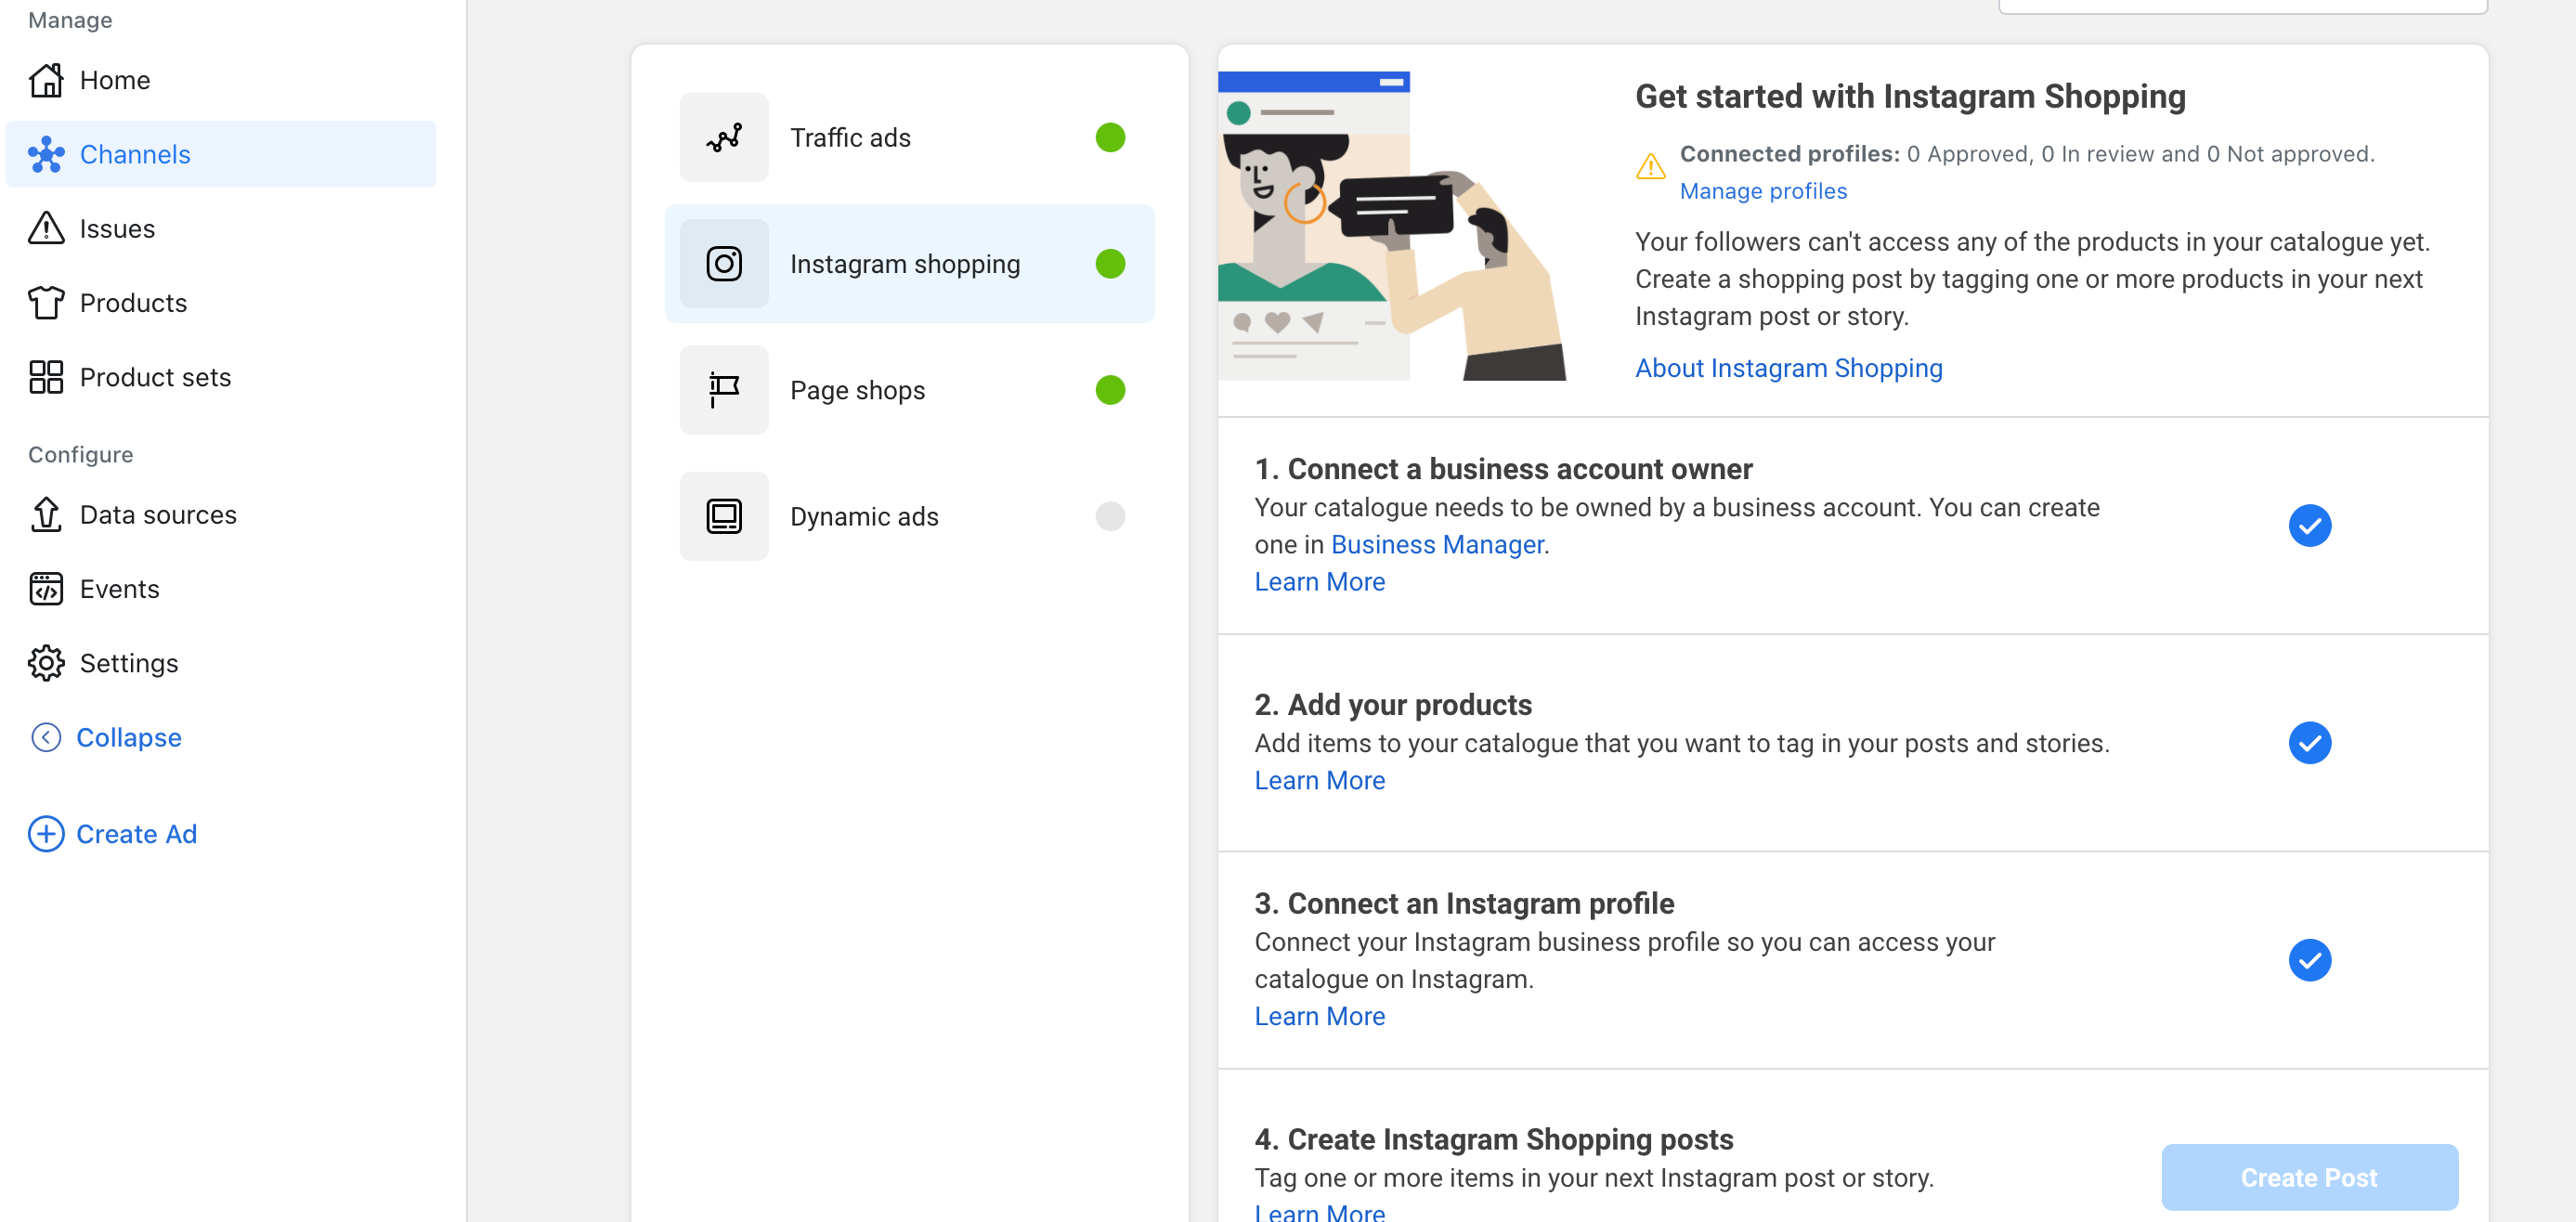Select Channels in the Manage menu
2576x1222 pixels.
pyautogui.click(x=220, y=154)
